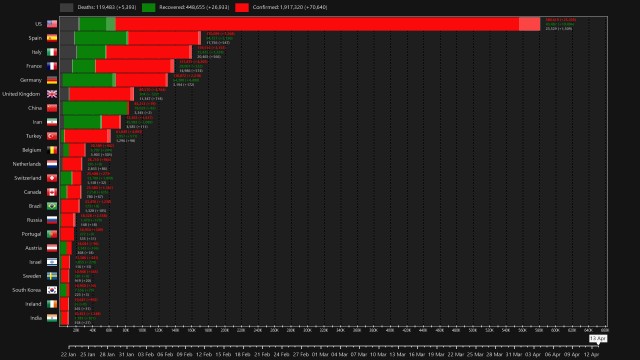Click the Canada flag icon
Image resolution: width=640 pixels, height=360 pixels.
[52, 192]
